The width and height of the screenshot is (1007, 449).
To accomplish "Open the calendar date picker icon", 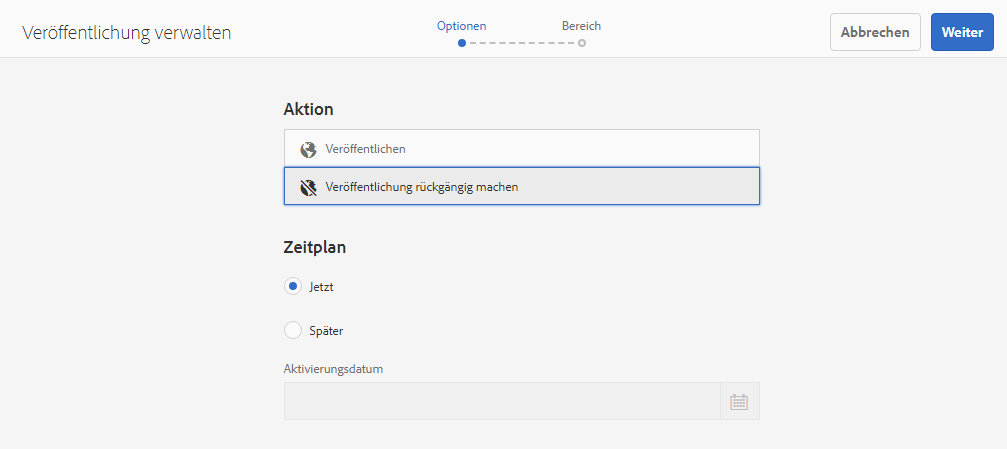I will tap(739, 402).
